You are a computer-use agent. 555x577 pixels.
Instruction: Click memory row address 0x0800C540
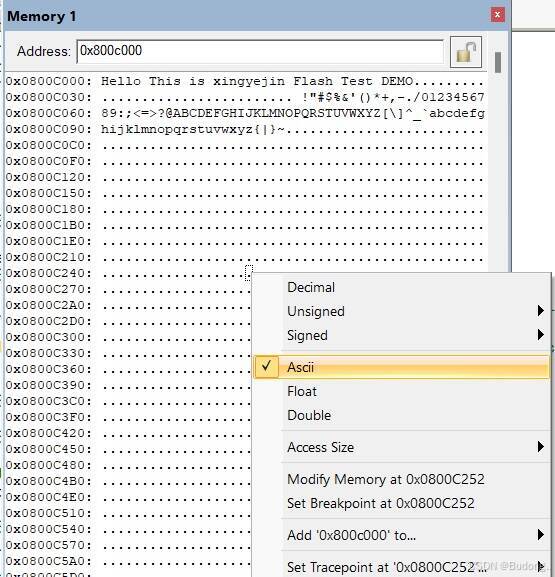click(x=48, y=529)
